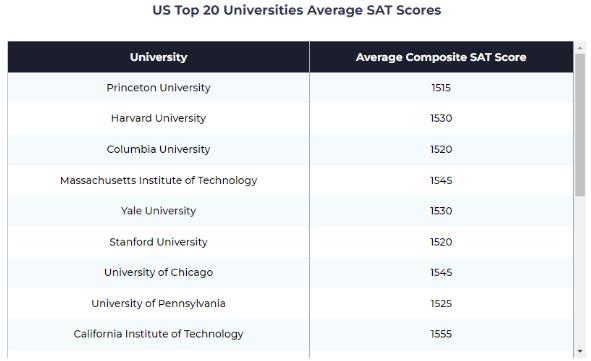Click the University column header
Viewport: 591px width, 361px height.
point(158,57)
